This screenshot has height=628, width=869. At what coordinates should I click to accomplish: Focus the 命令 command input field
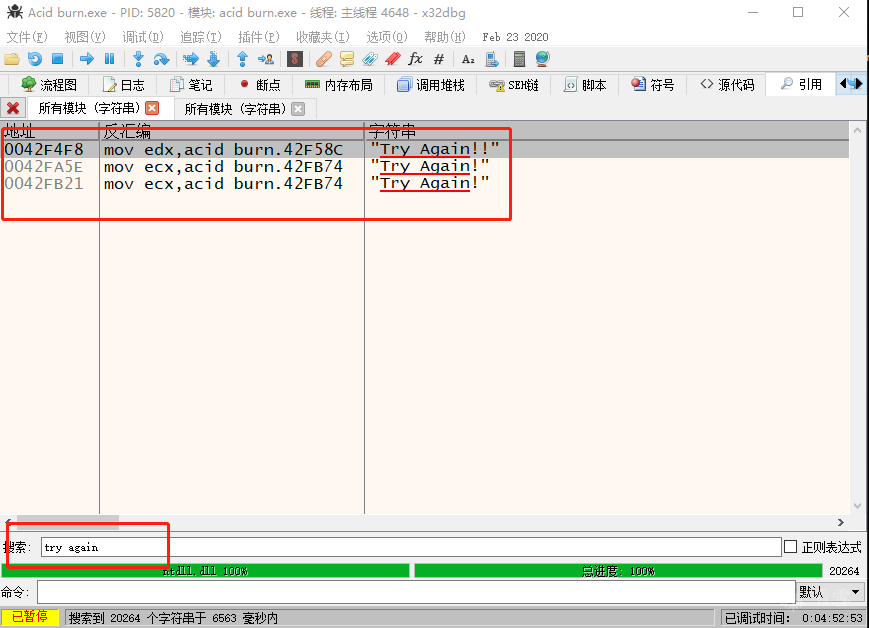click(416, 592)
